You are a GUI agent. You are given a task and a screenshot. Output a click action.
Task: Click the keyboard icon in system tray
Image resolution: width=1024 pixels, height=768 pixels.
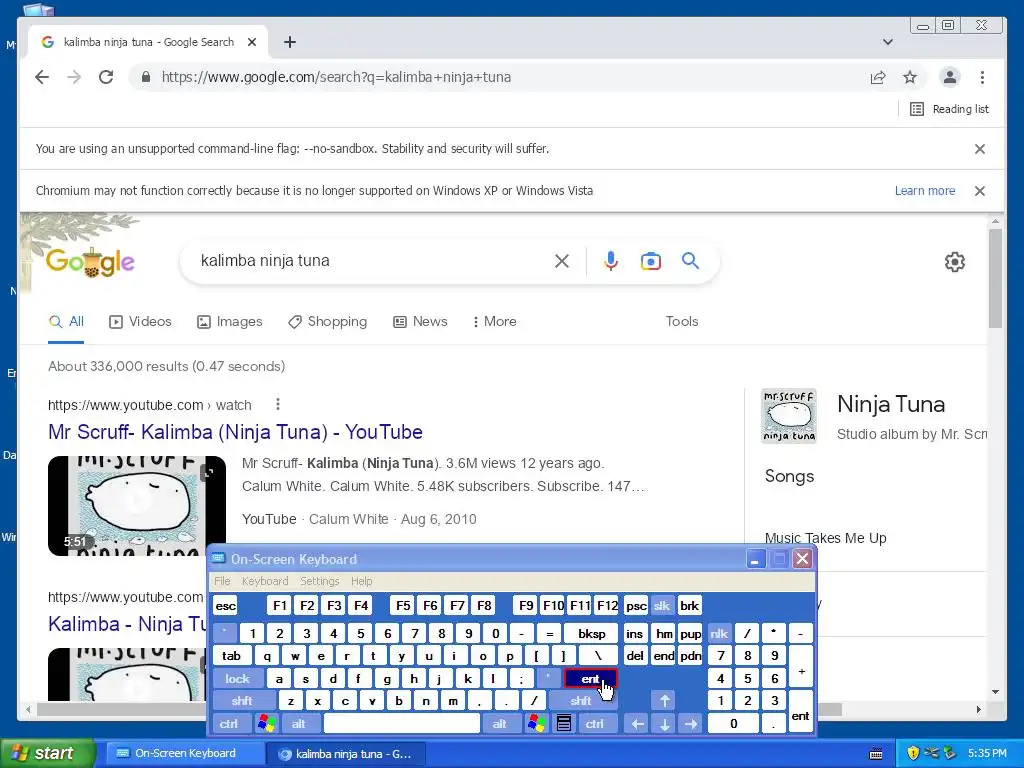pyautogui.click(x=876, y=754)
